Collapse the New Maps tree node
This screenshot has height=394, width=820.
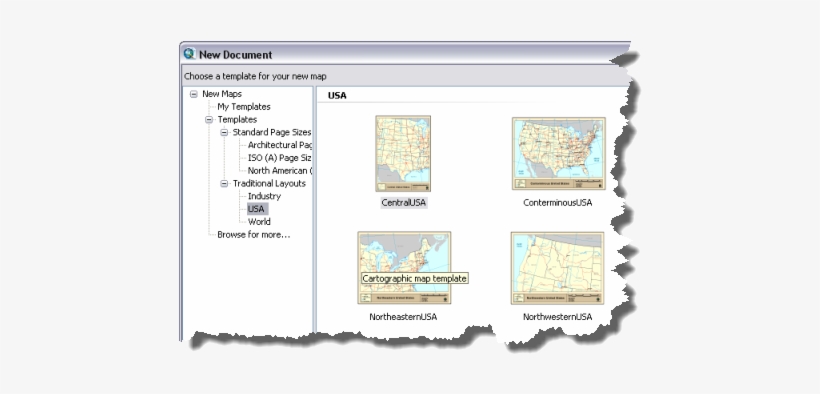193,94
